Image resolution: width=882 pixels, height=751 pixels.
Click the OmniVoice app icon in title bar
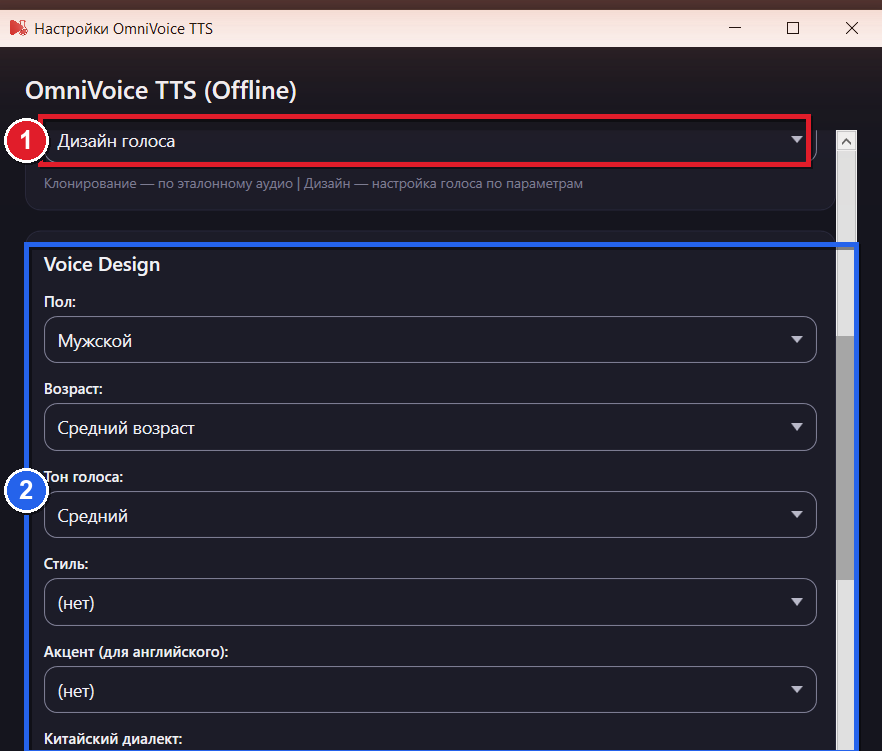coord(19,28)
